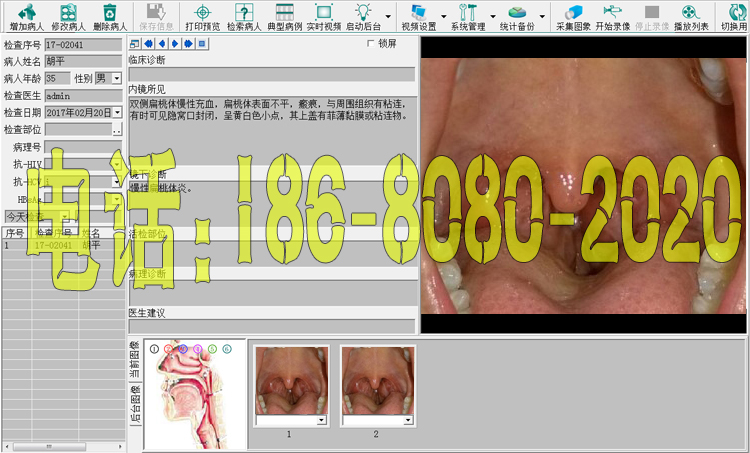Click the window layout icon beside record arrows

135,44
